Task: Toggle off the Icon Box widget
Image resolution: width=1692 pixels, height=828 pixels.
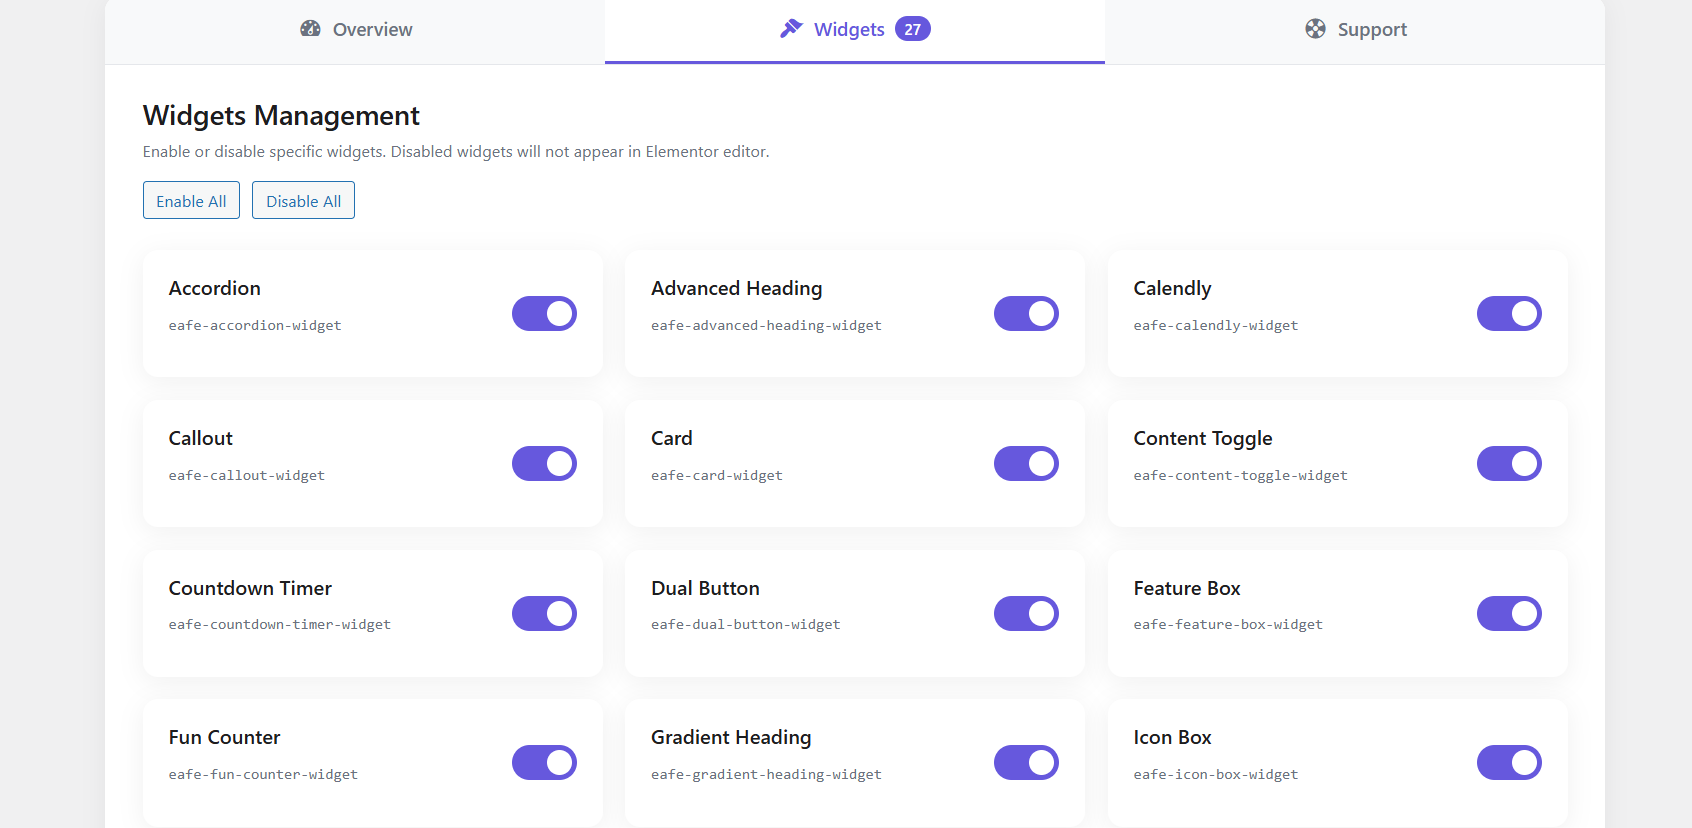Action: point(1509,762)
